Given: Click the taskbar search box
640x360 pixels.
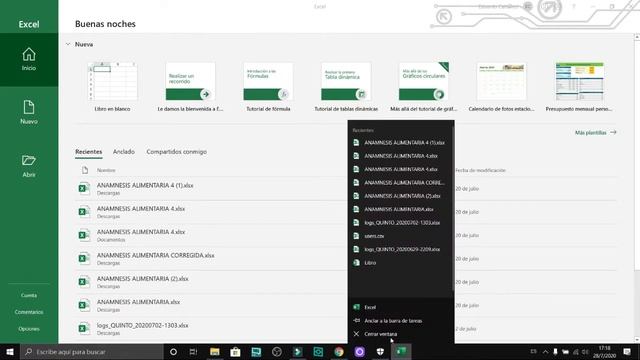Looking at the screenshot, I should click(x=91, y=352).
